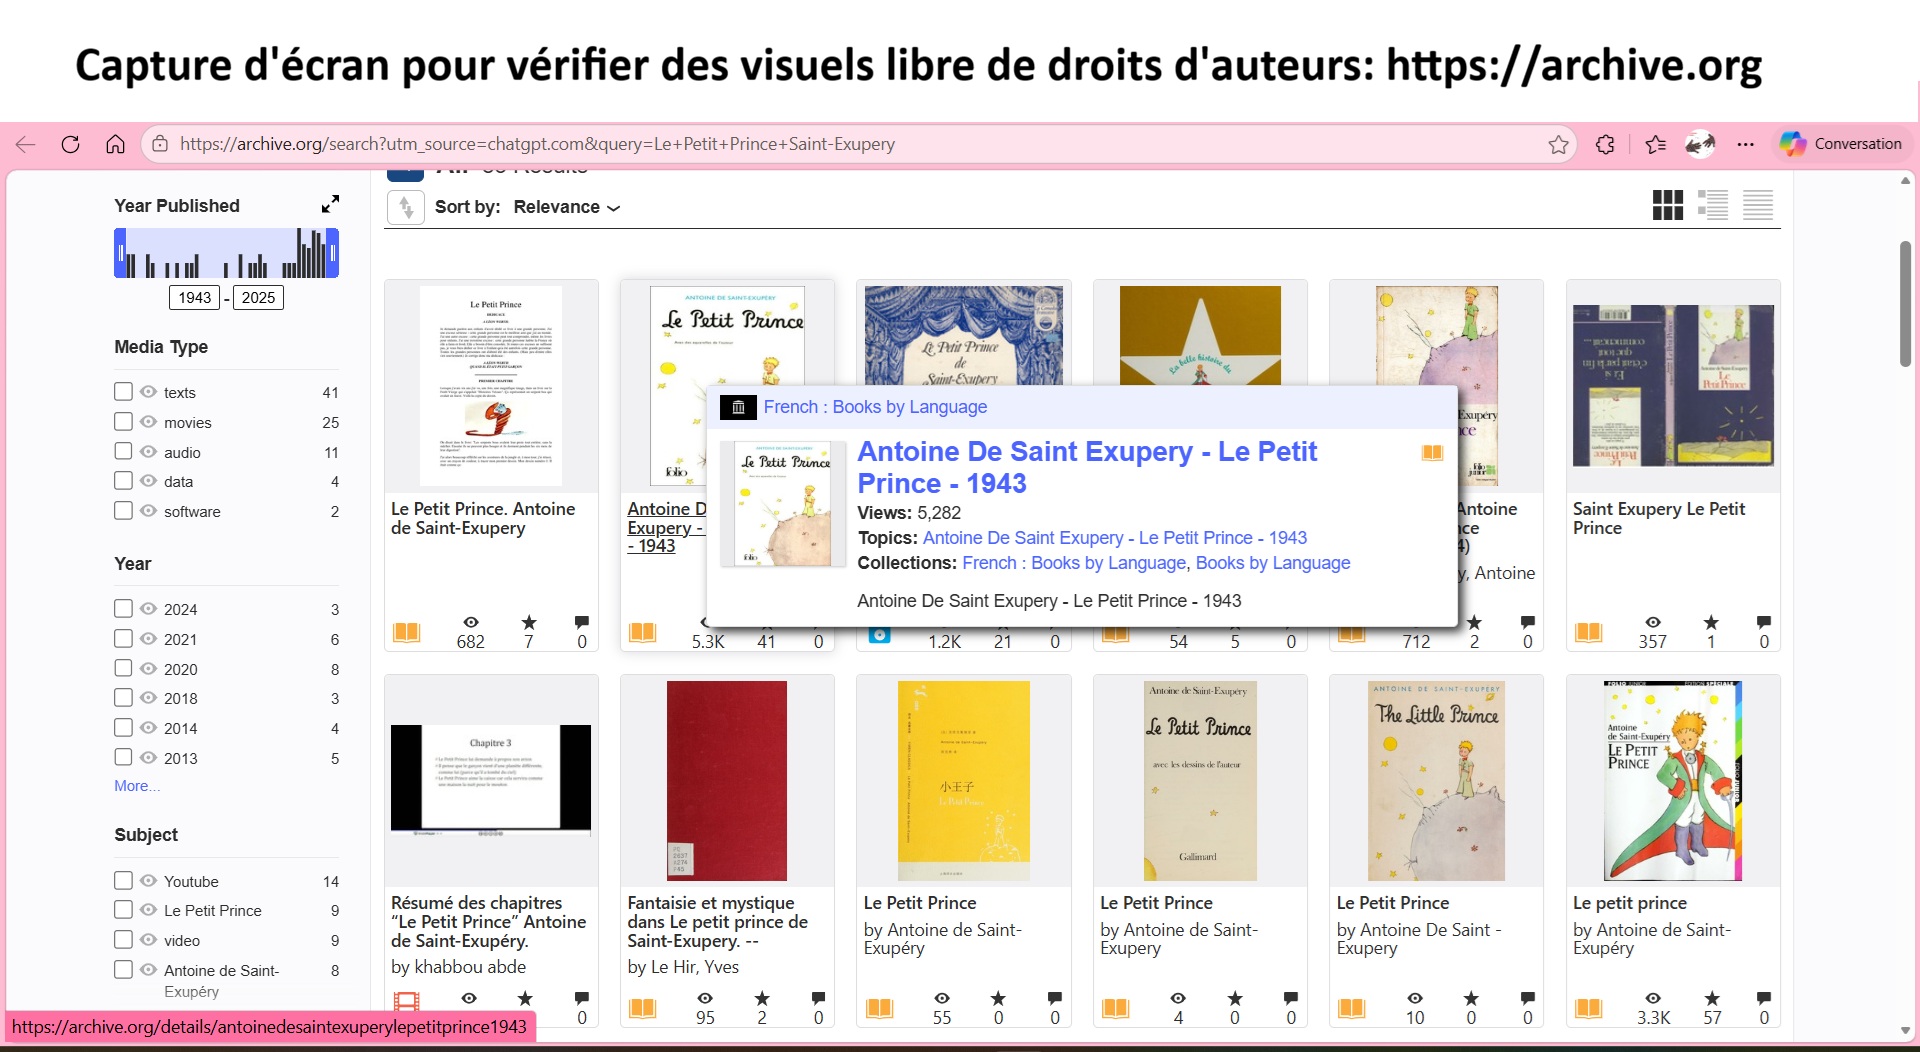Check the software media type box

[123, 510]
